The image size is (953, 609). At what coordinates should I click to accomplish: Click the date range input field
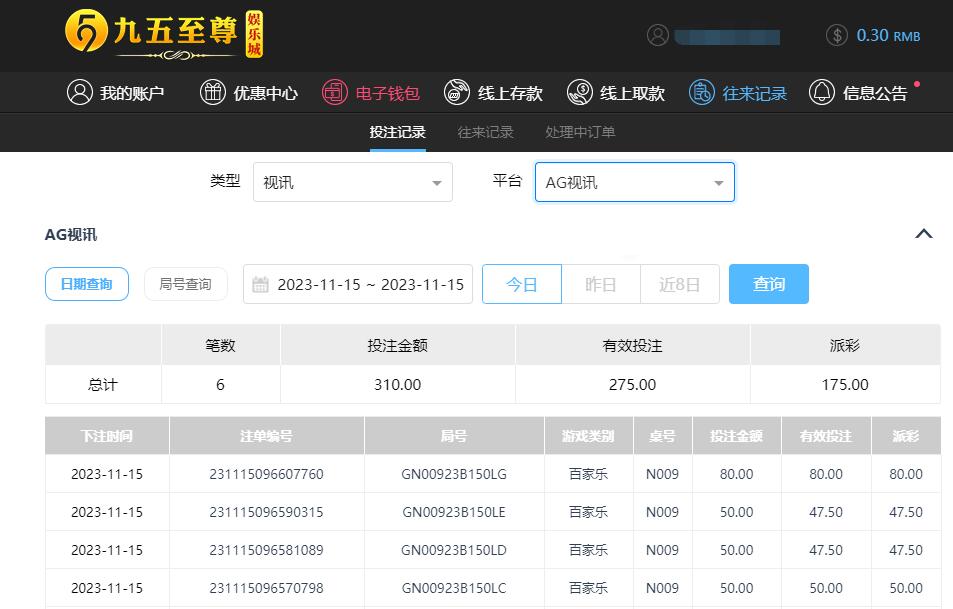tap(358, 284)
